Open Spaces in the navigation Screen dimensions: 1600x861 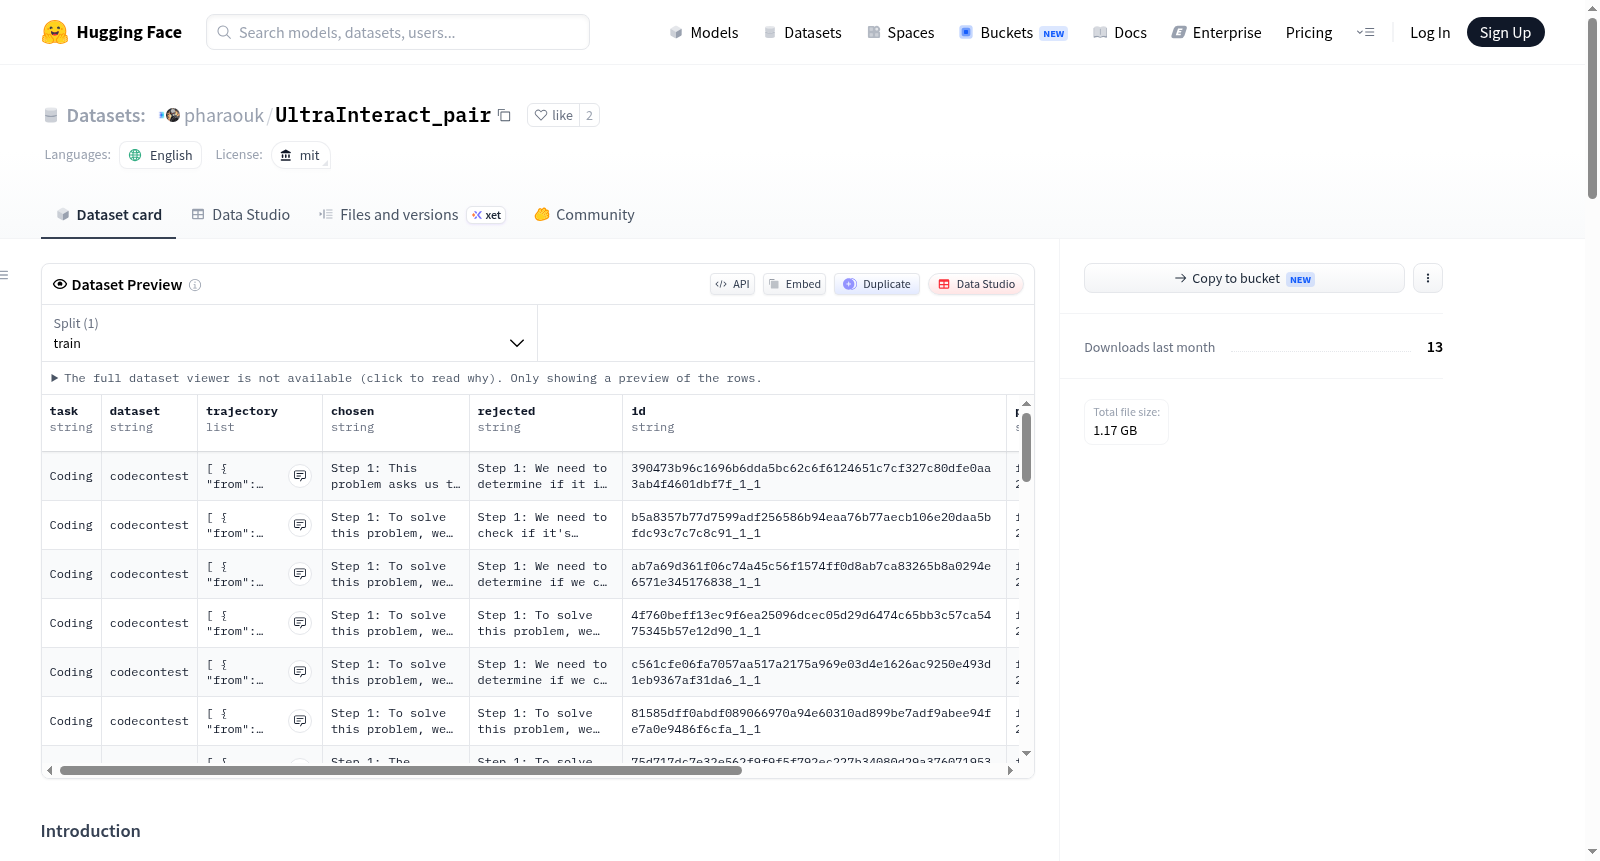pos(901,33)
